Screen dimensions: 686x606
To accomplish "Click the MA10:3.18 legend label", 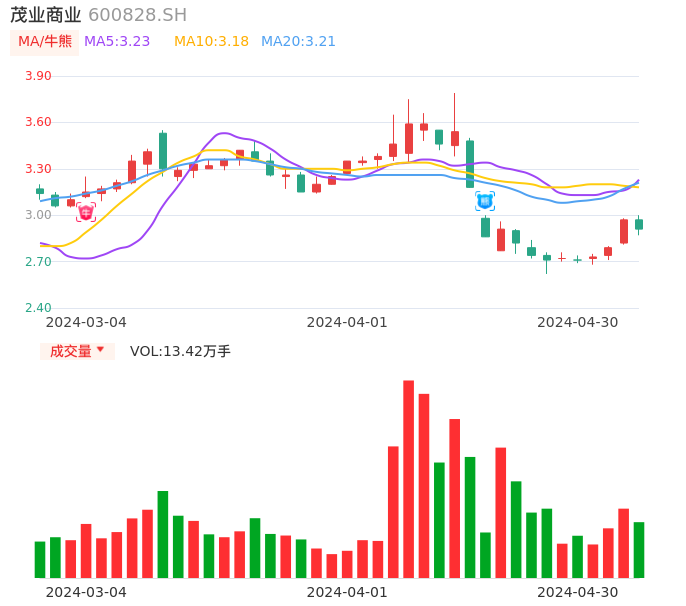I will point(211,42).
